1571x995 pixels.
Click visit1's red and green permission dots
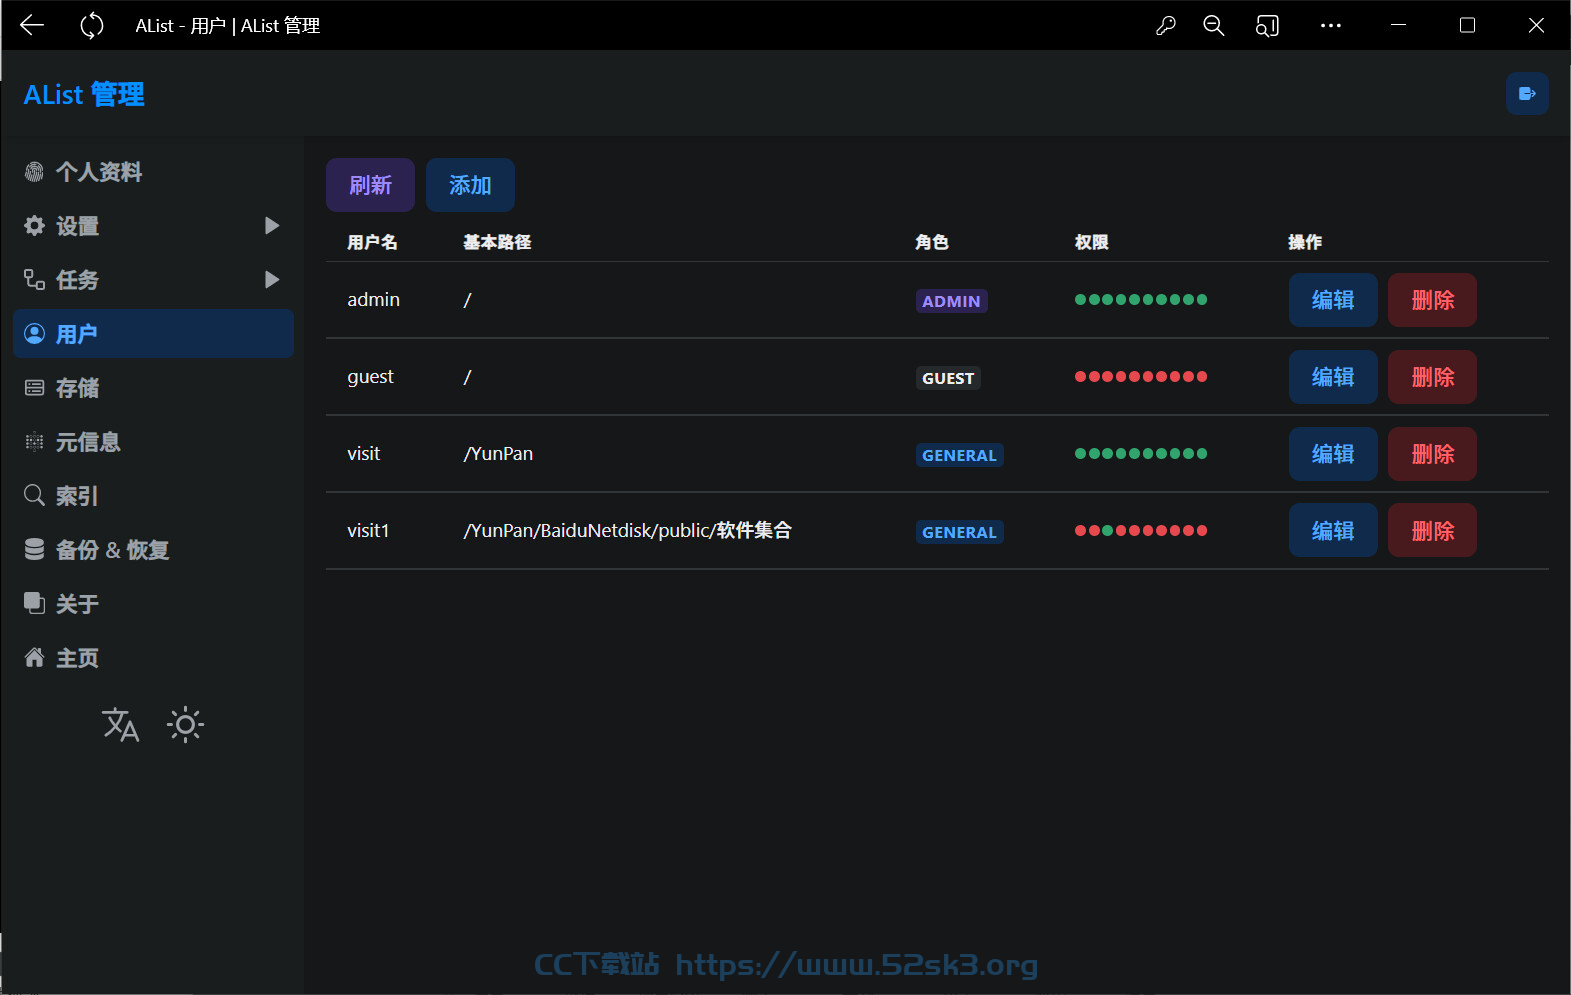(1141, 530)
